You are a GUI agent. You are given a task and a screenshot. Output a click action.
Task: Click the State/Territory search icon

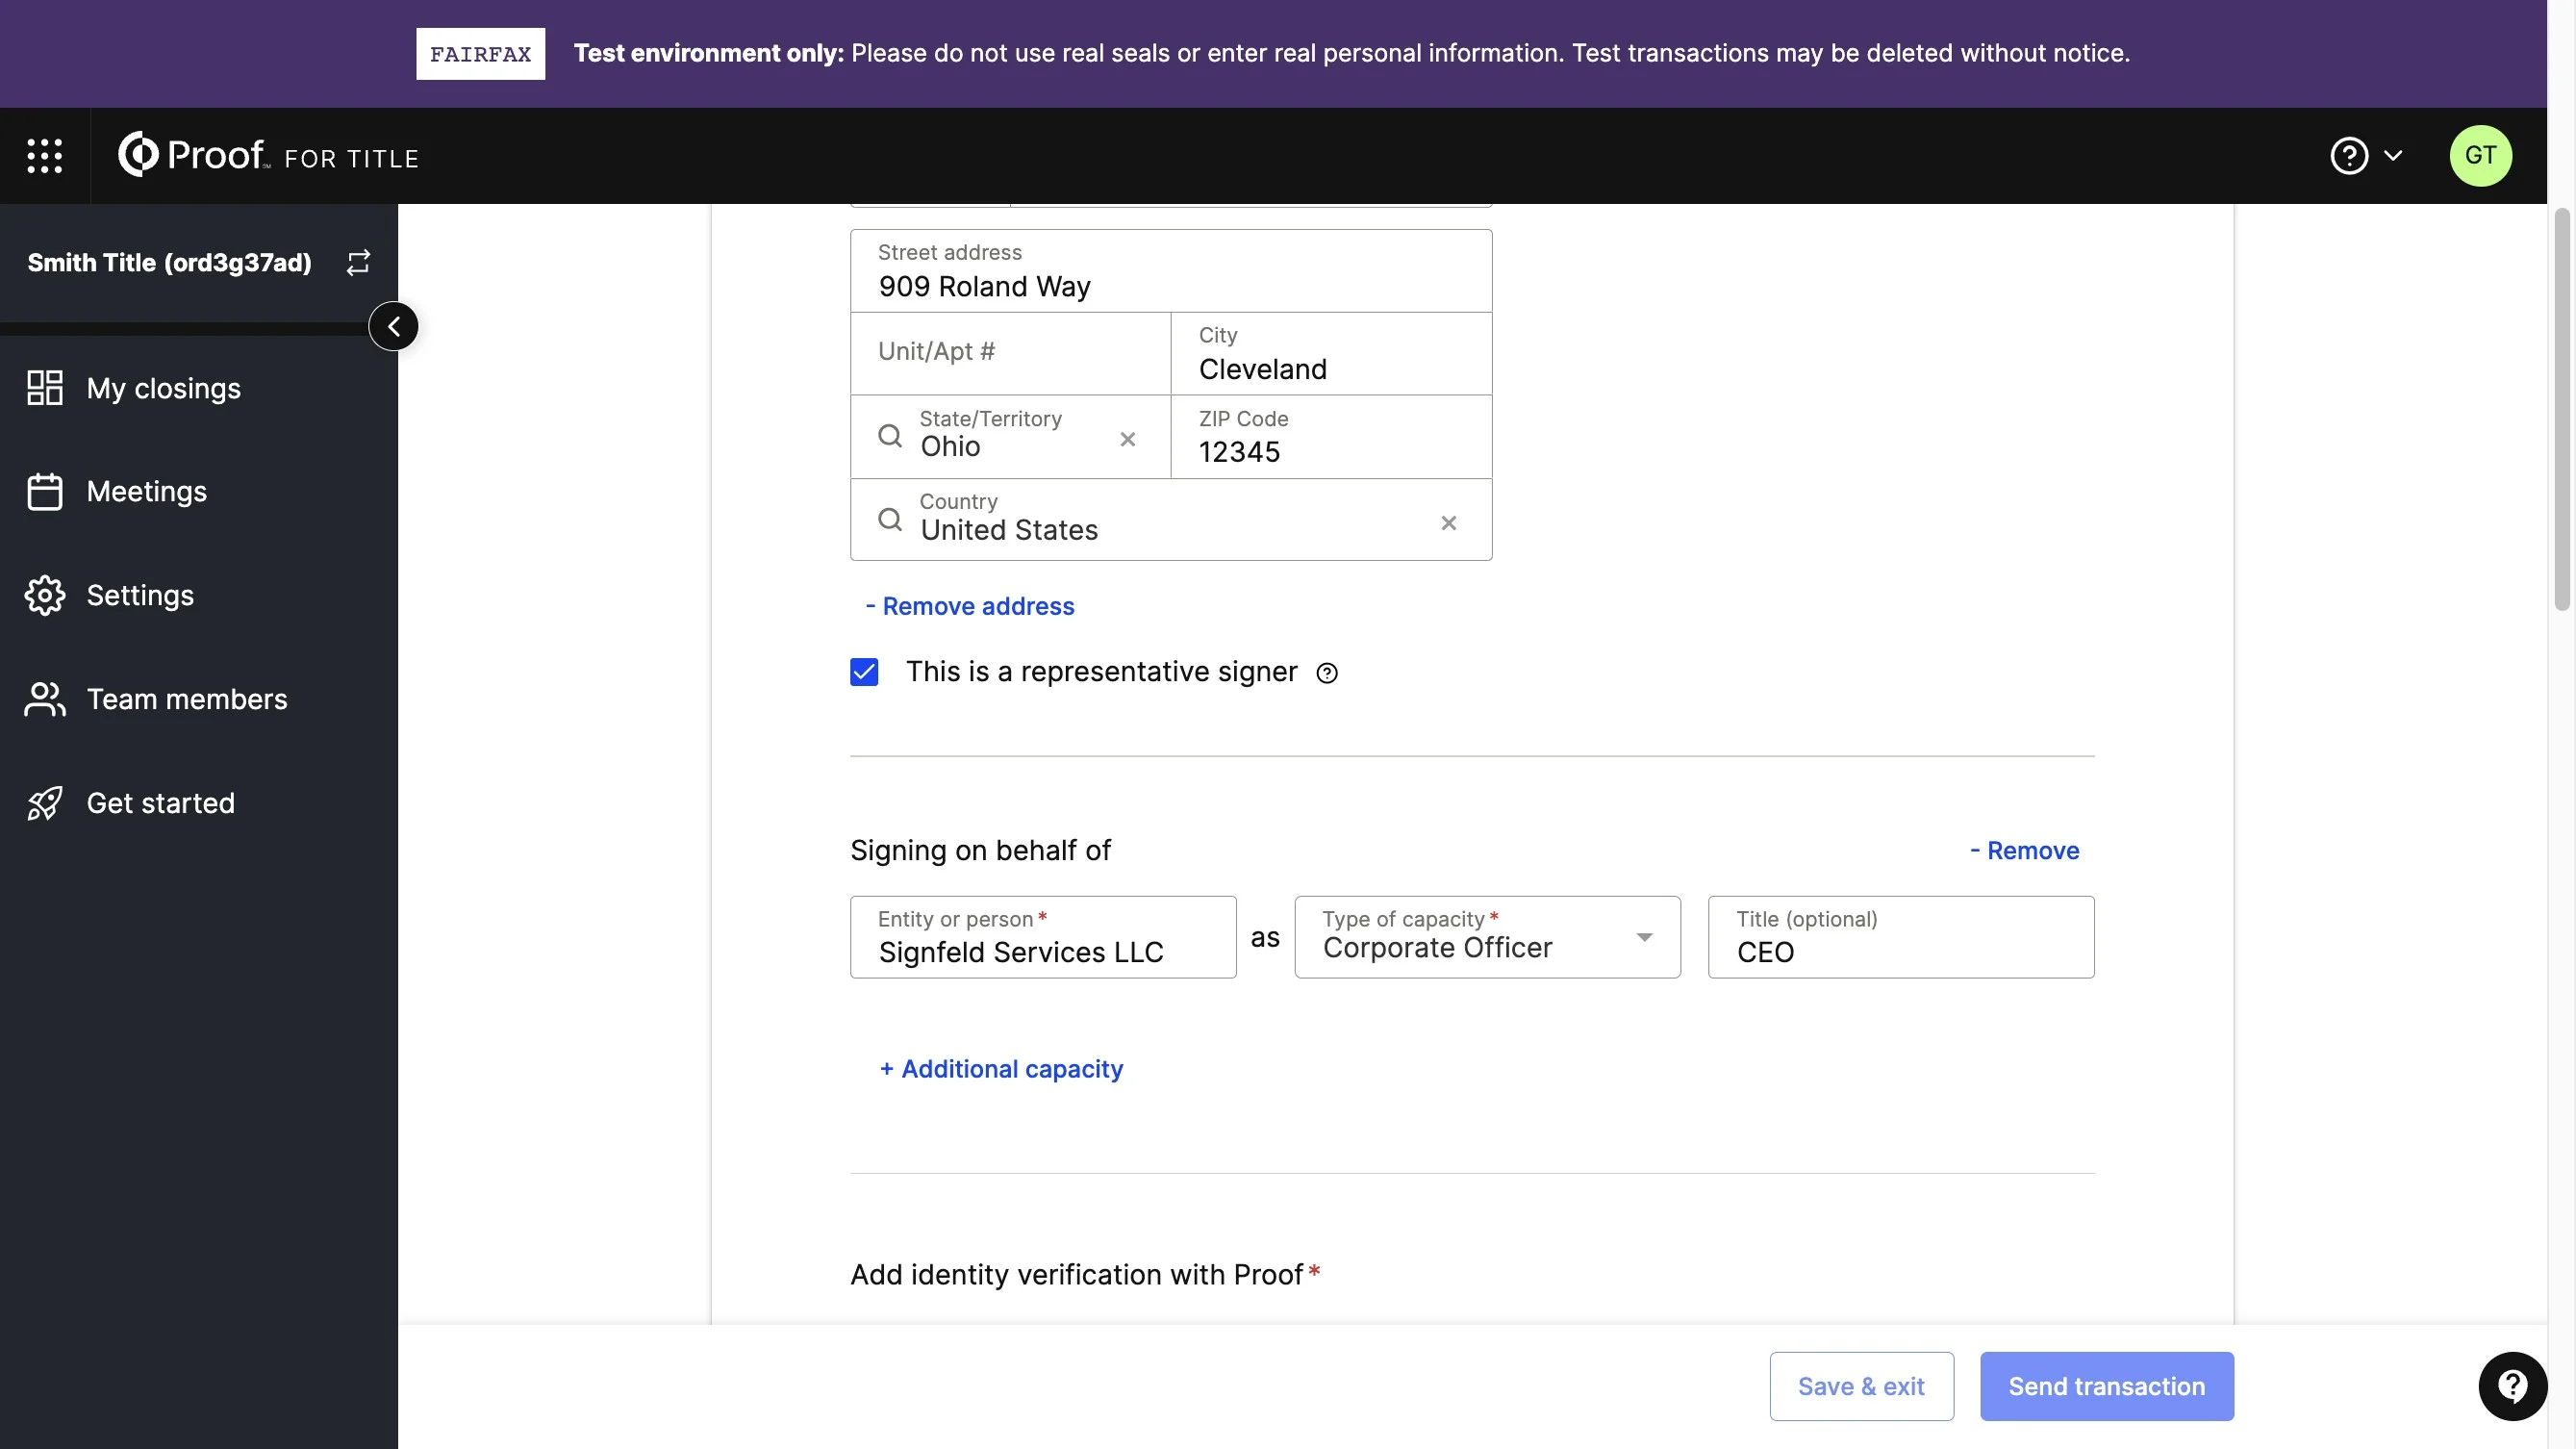tap(889, 436)
